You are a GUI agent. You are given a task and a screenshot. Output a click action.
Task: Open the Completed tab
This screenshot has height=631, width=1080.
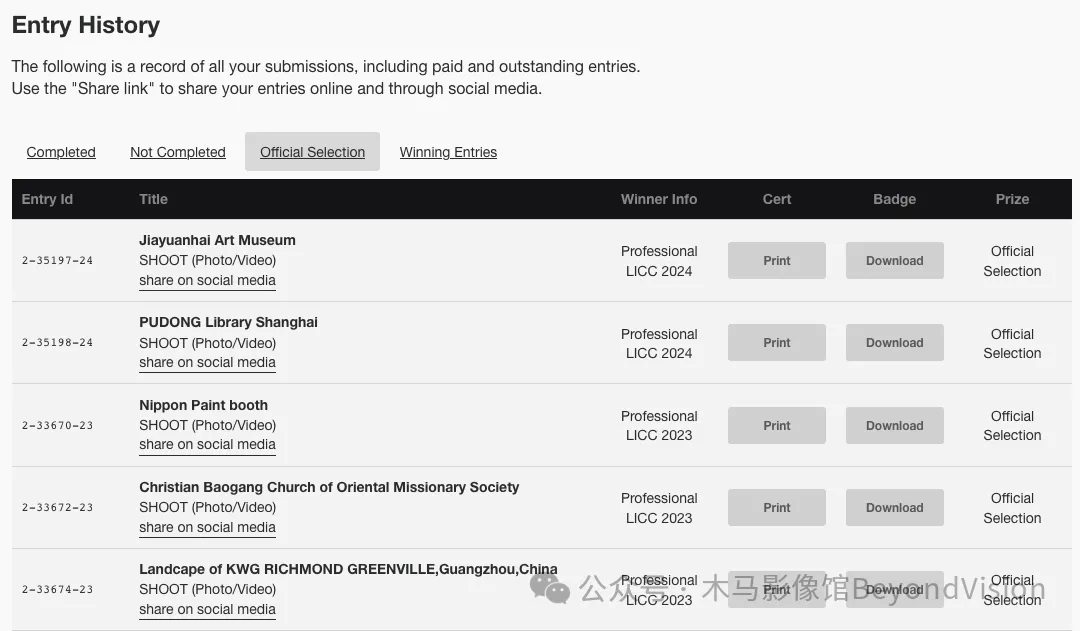click(x=61, y=152)
